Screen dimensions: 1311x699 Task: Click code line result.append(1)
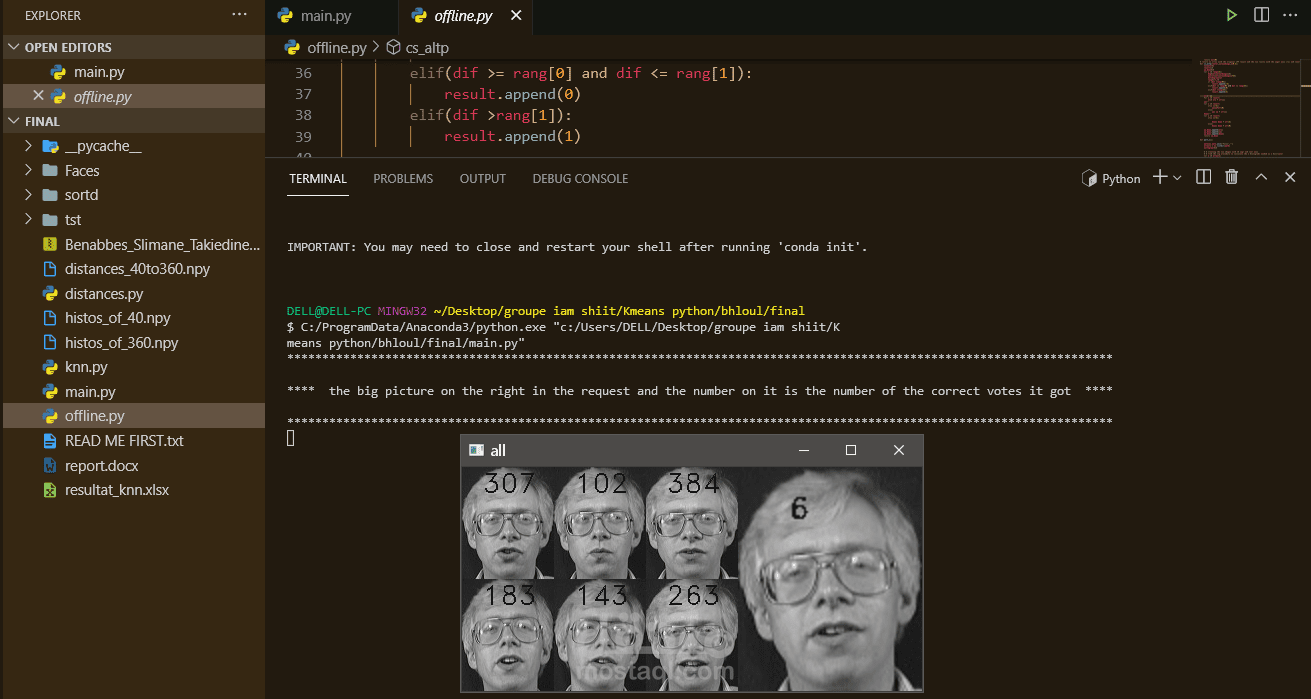coord(513,136)
